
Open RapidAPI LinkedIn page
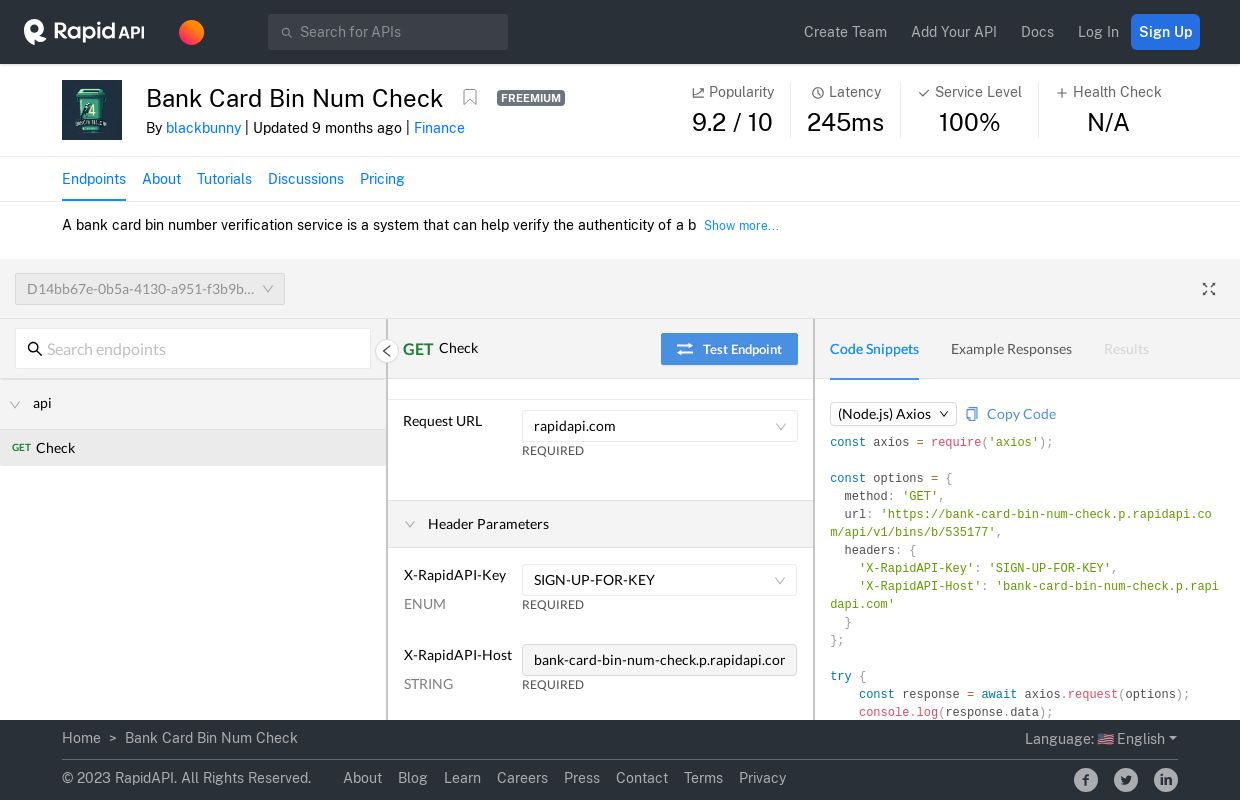(1166, 780)
